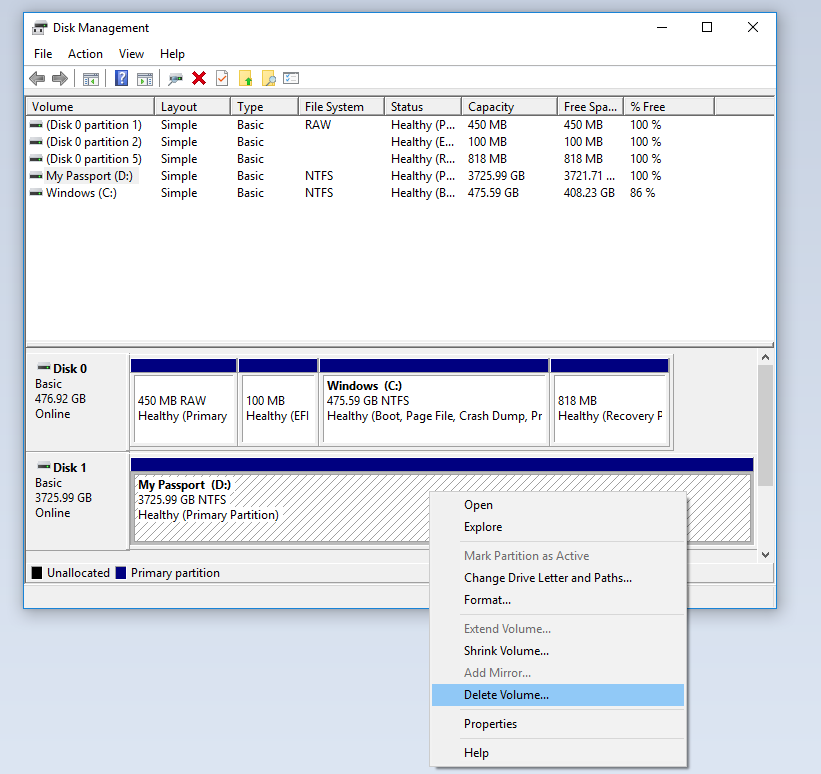Click the "86 %" free cell
821x774 pixels.
tap(642, 193)
